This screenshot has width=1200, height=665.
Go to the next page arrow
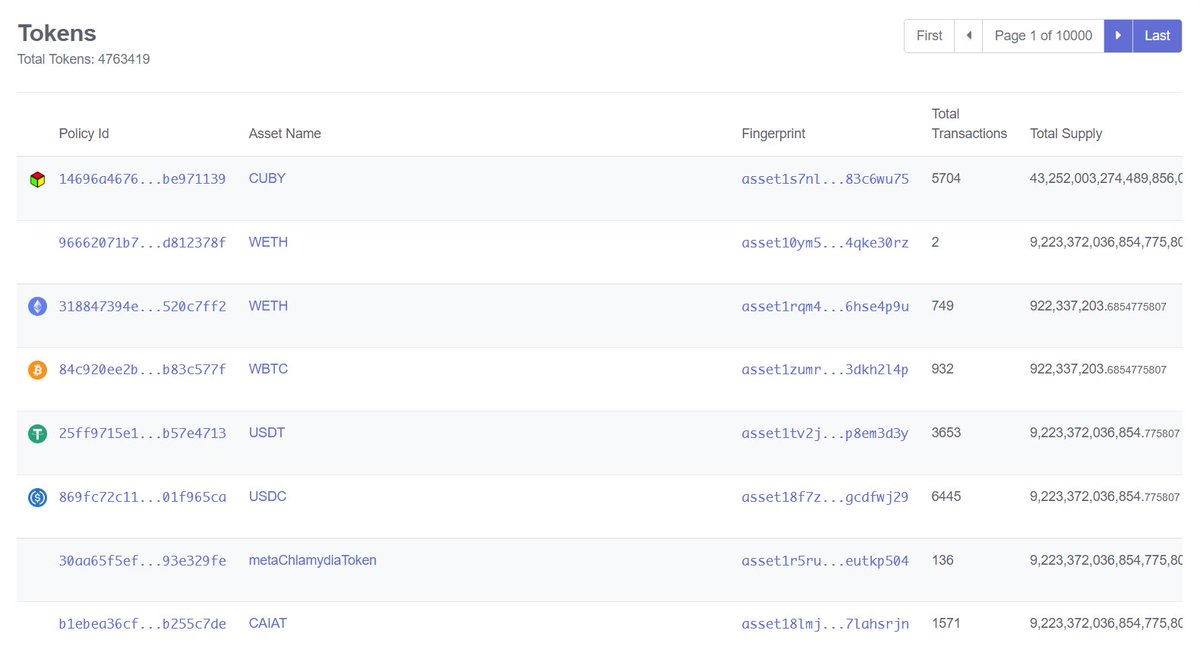[1118, 36]
